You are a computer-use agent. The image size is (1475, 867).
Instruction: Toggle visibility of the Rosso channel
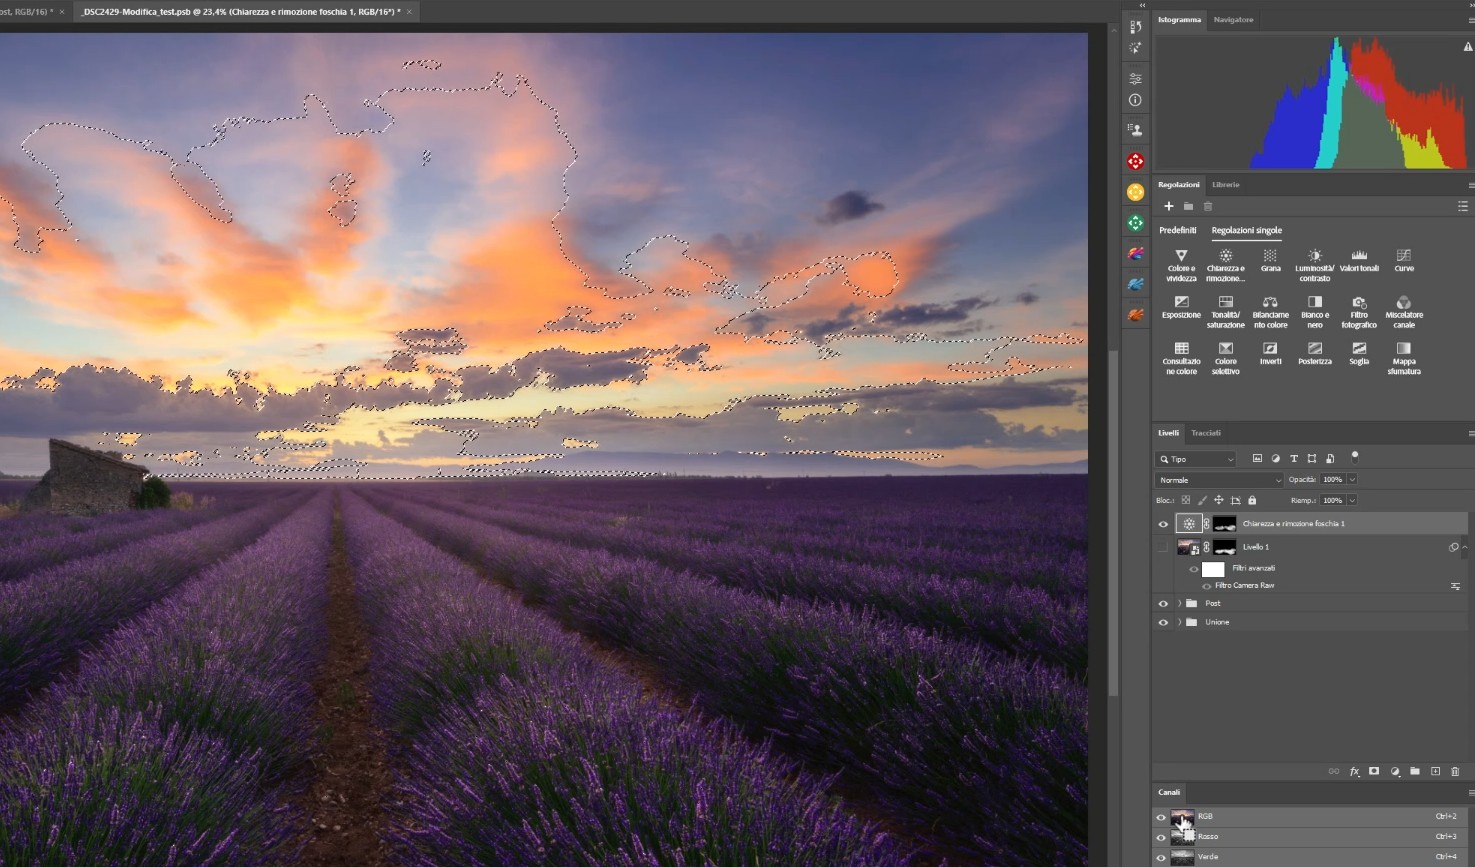pyautogui.click(x=1161, y=837)
